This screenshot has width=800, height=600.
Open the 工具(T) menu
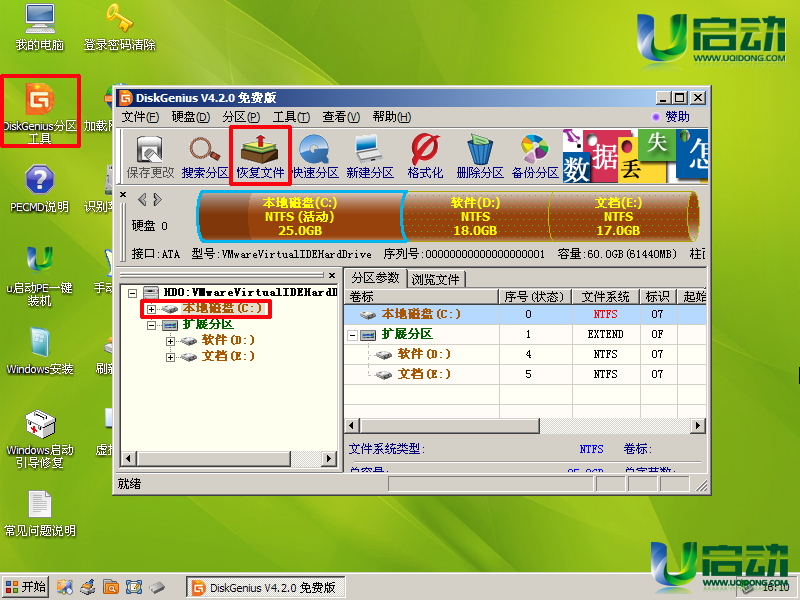coord(291,117)
